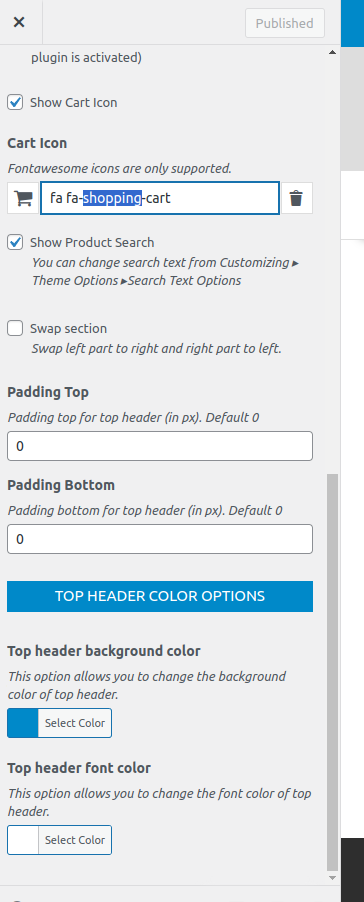
Task: Open Select Color for top header font
Action: point(75,840)
